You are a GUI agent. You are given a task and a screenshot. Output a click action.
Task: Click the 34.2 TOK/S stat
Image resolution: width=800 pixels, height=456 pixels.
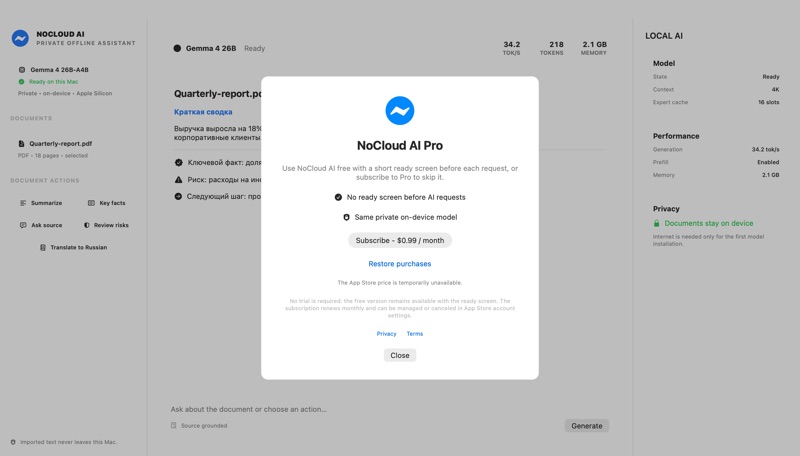tap(512, 48)
